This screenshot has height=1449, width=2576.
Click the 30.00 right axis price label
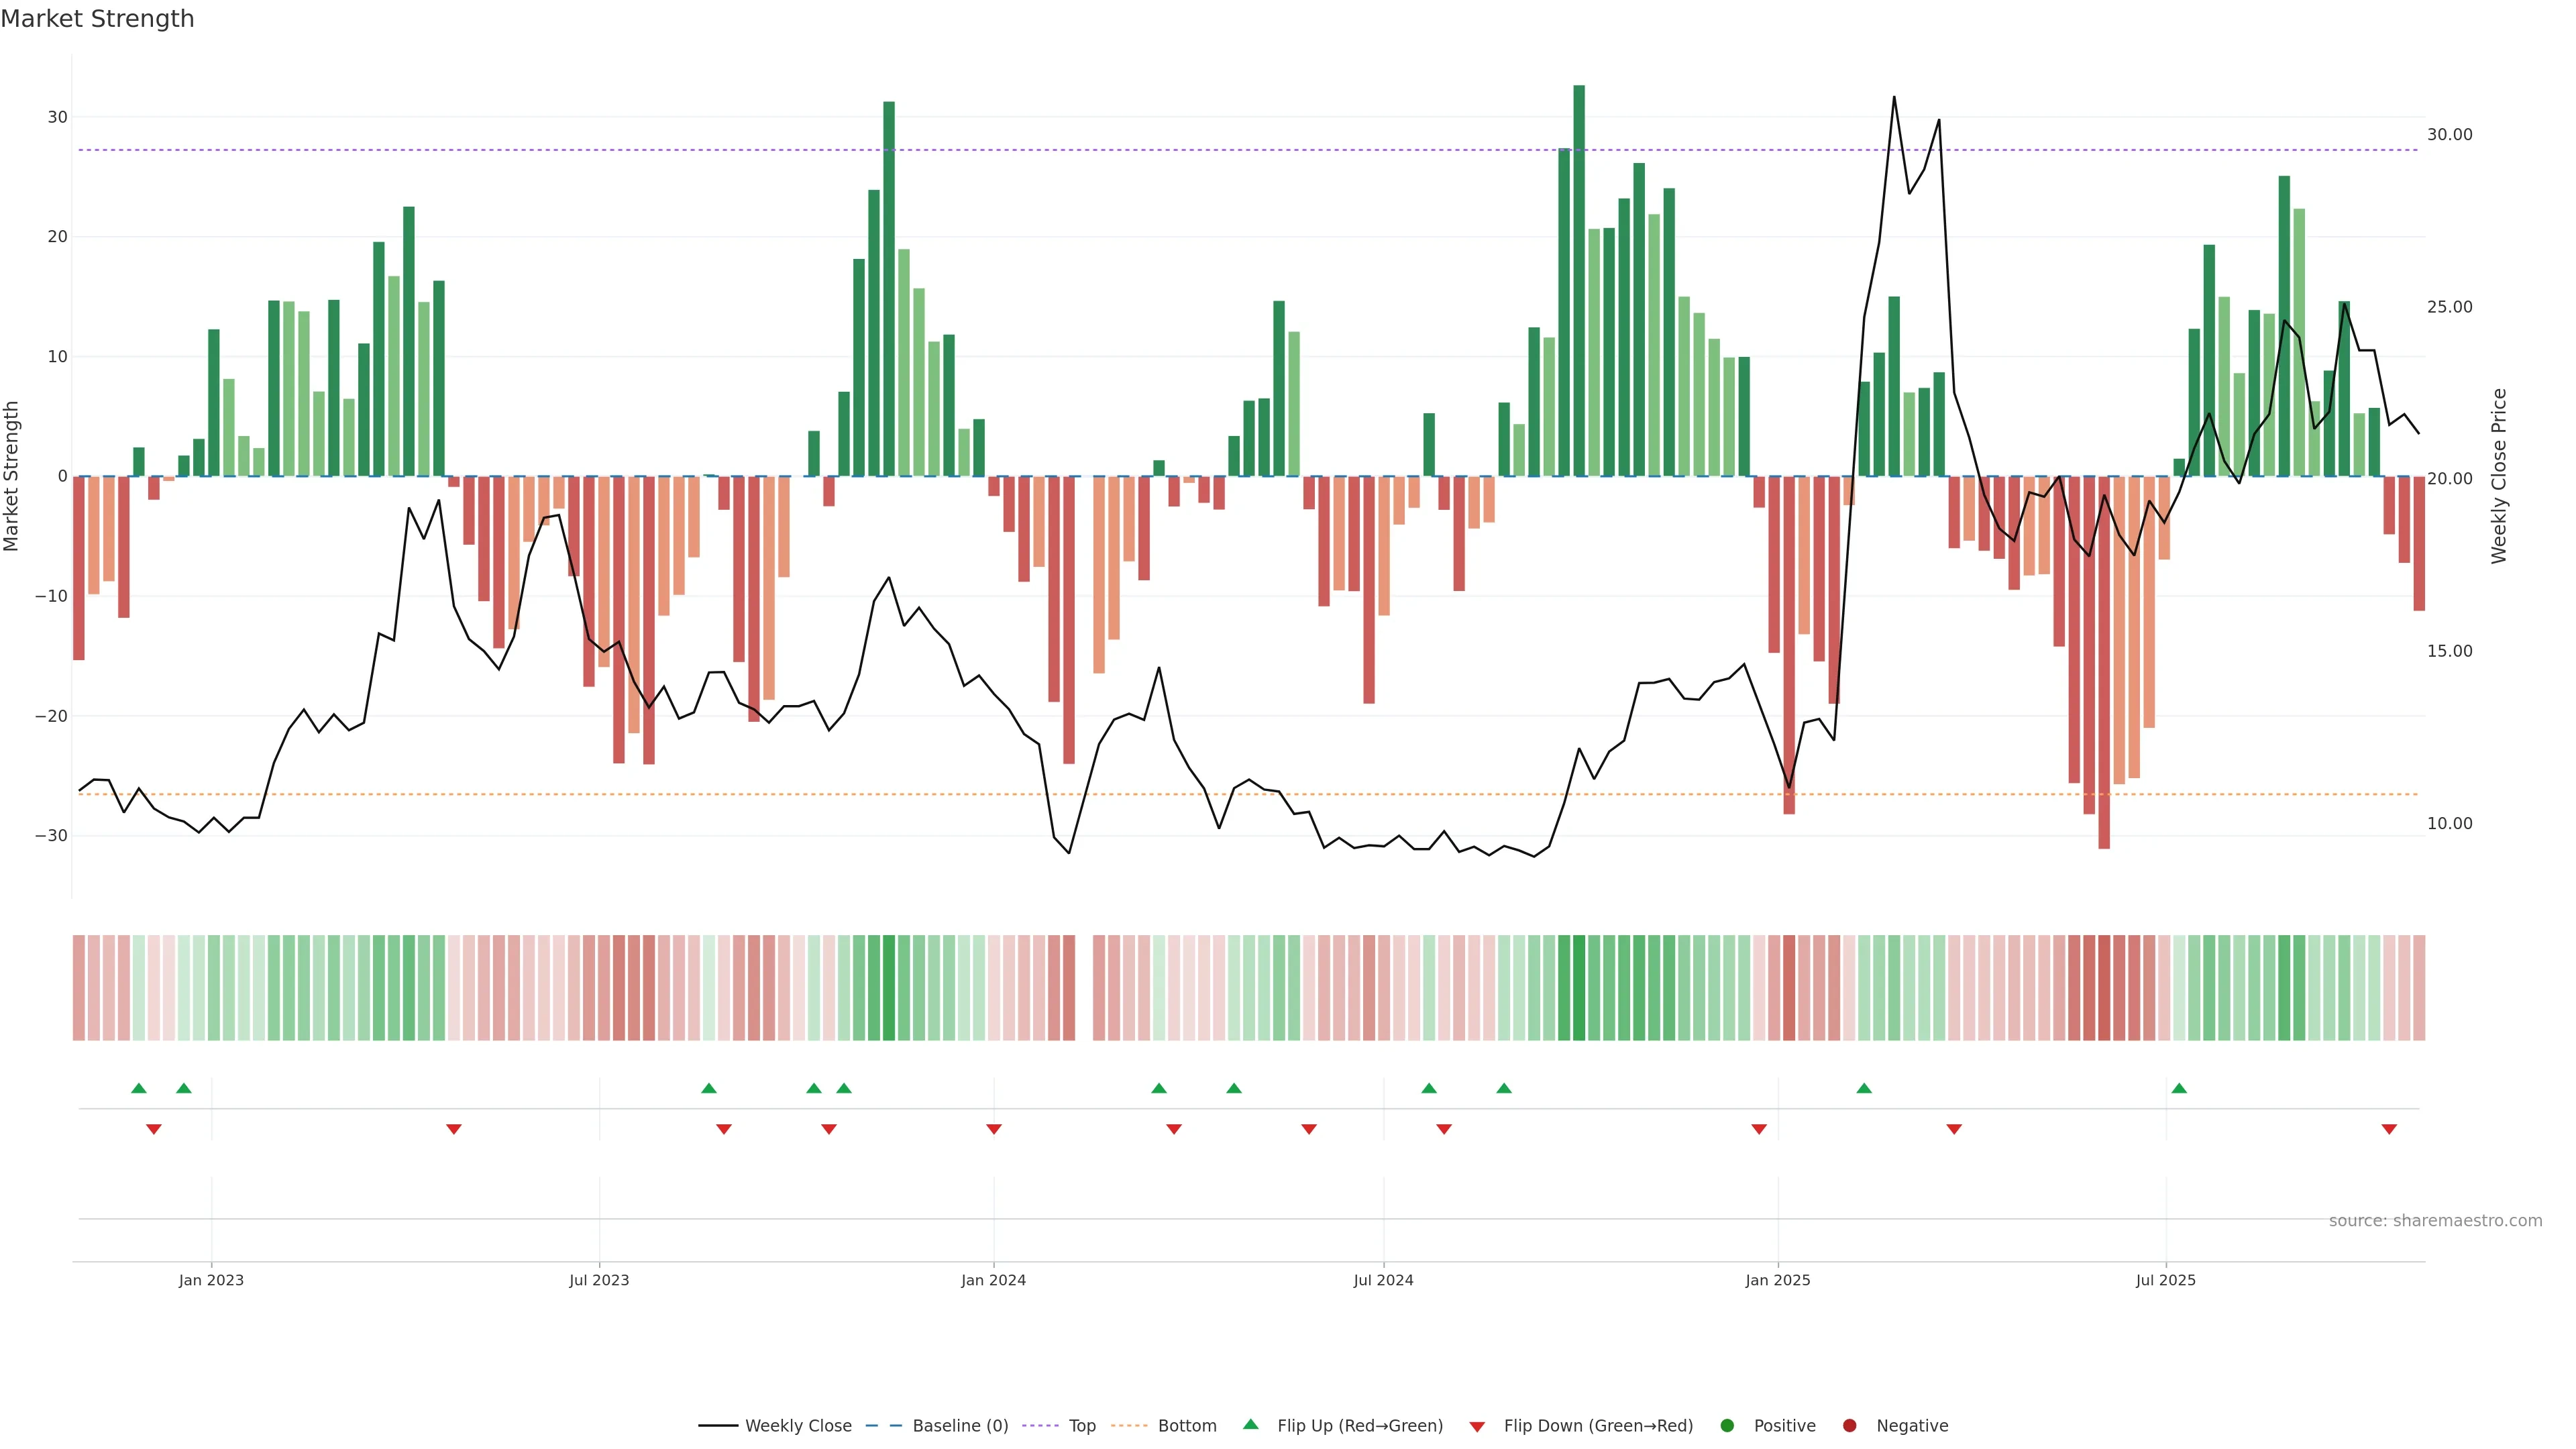[2449, 134]
